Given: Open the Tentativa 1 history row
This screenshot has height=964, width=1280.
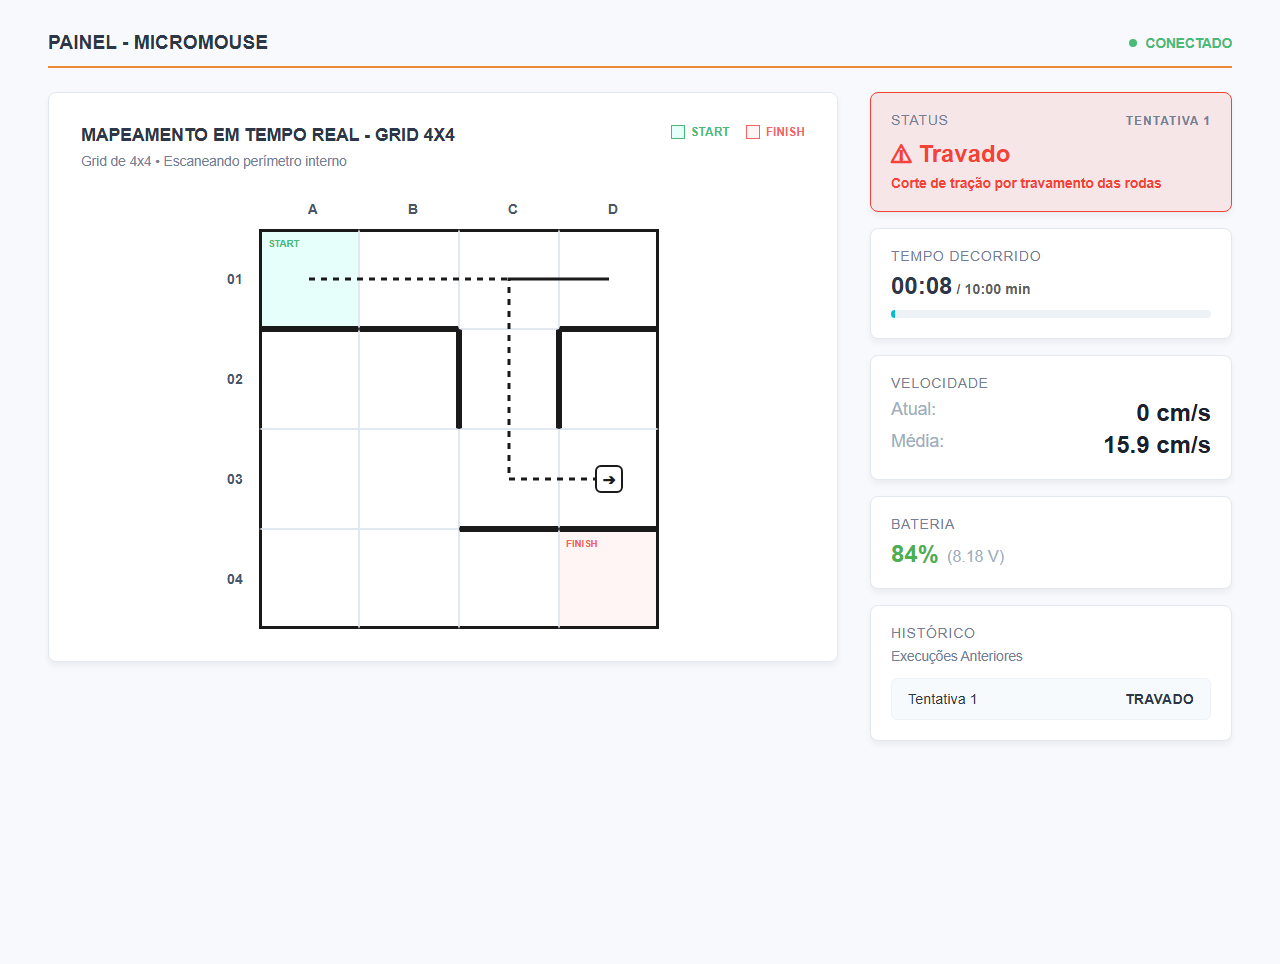Looking at the screenshot, I should click(1051, 699).
